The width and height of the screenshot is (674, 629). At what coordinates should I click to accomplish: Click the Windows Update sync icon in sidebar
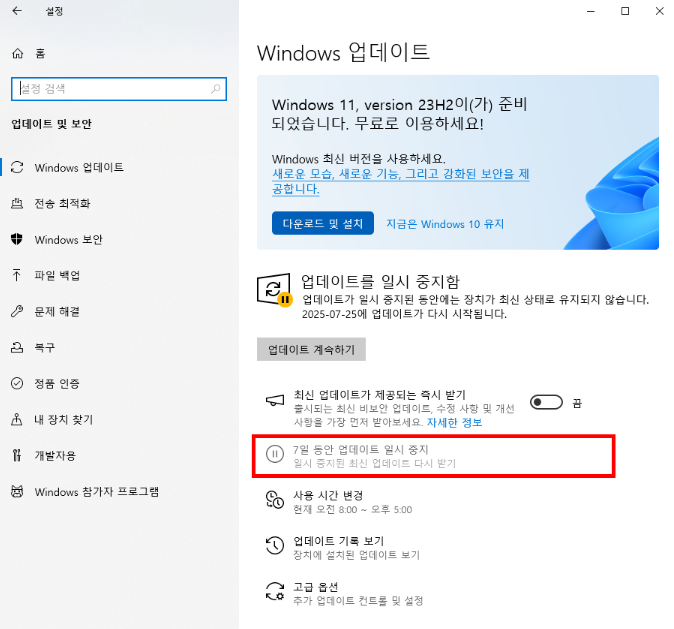17,167
